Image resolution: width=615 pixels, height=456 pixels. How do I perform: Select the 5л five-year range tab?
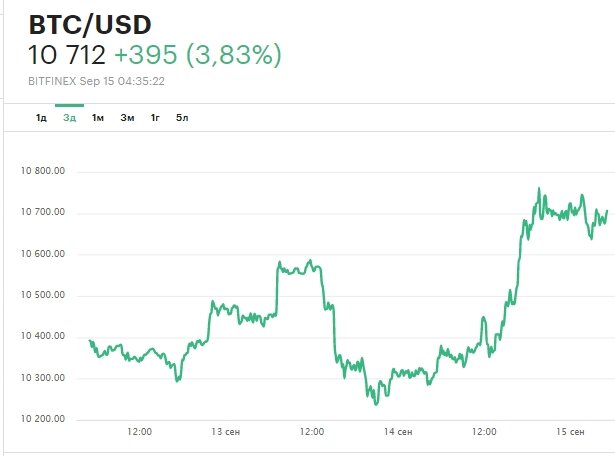click(x=182, y=118)
